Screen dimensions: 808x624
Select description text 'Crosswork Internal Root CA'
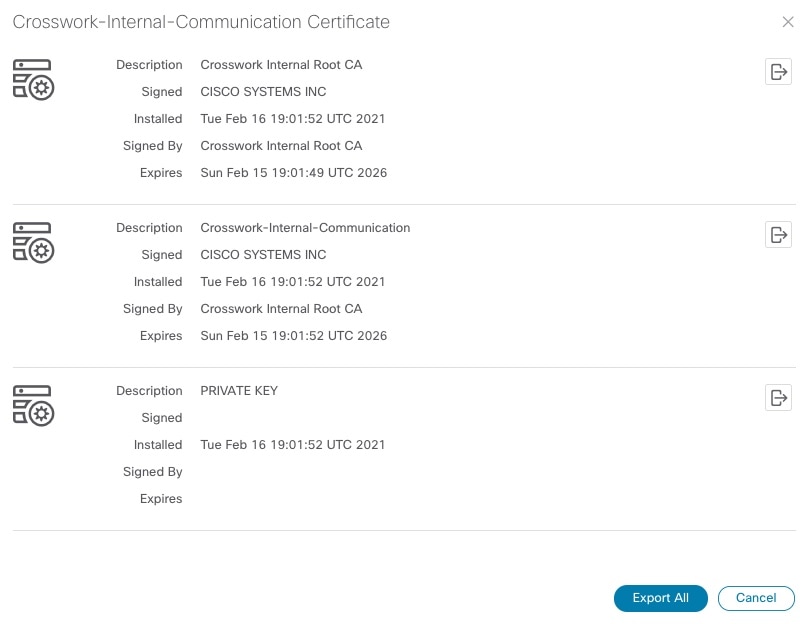[x=281, y=64]
